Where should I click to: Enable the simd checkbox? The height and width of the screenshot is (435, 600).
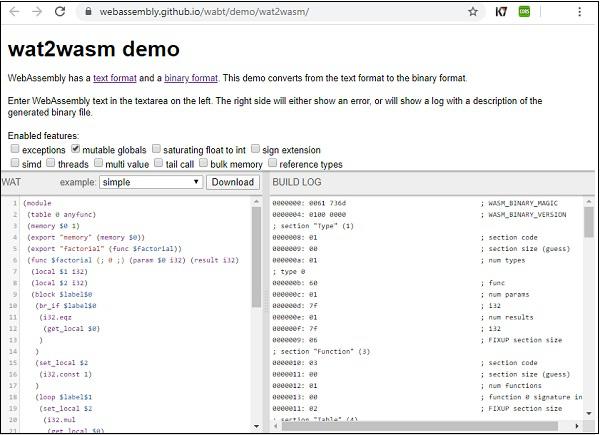[15, 163]
